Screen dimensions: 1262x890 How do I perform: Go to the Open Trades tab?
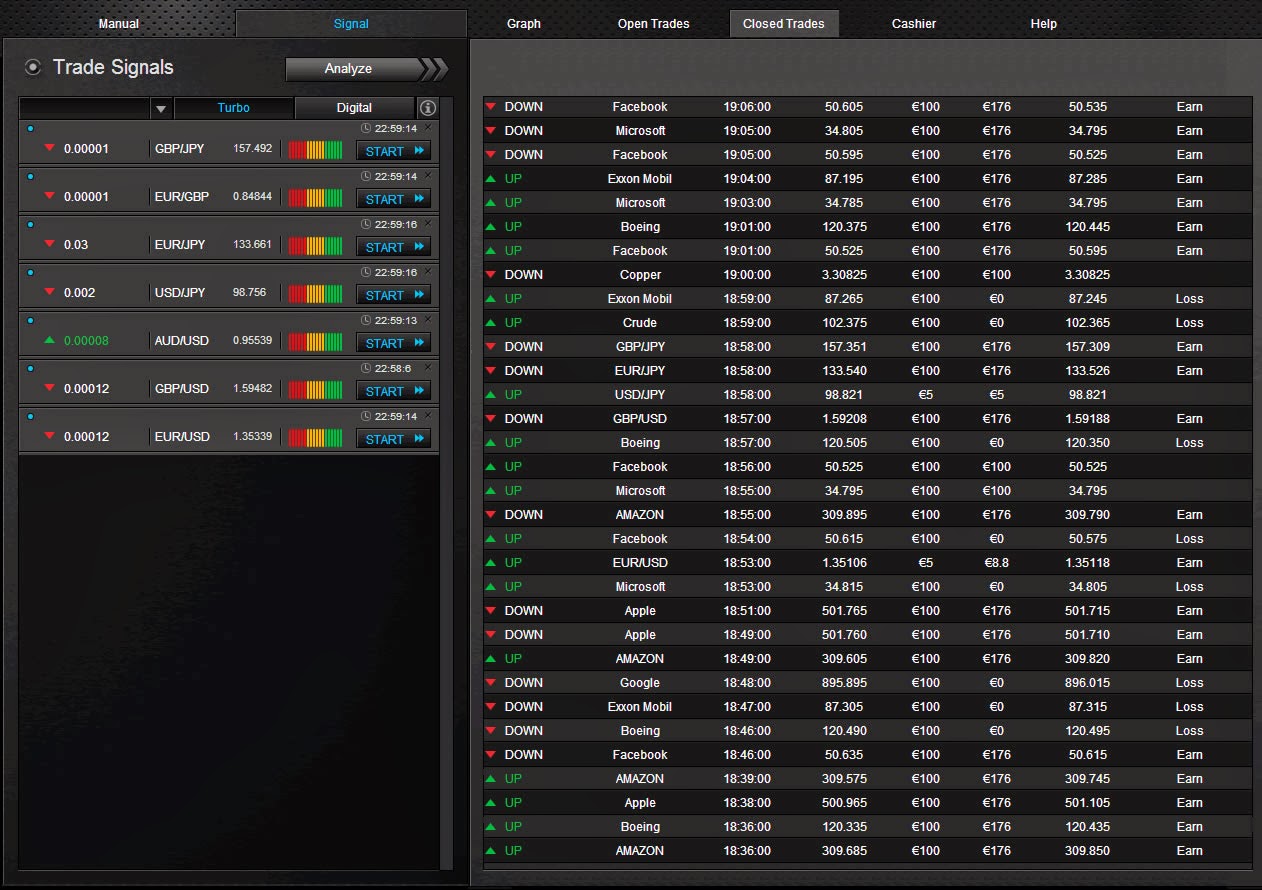tap(653, 23)
